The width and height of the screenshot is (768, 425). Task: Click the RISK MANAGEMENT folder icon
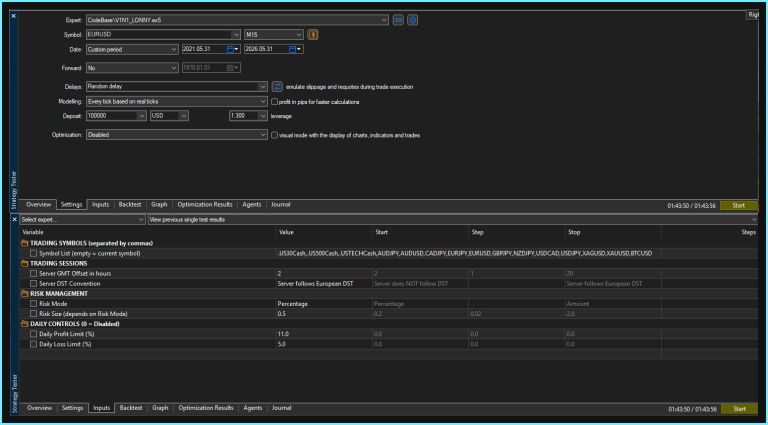[x=24, y=294]
